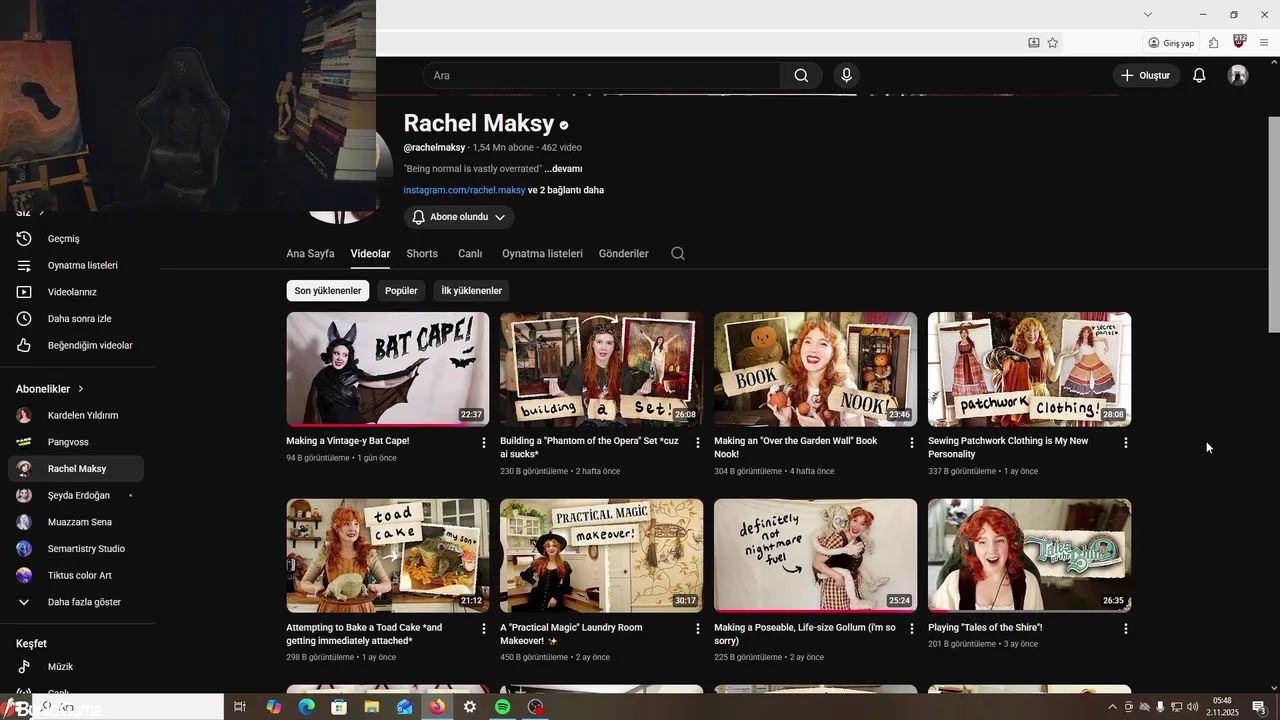Click the page vertical scrollbar
The height and width of the screenshot is (720, 1280).
tap(1274, 225)
